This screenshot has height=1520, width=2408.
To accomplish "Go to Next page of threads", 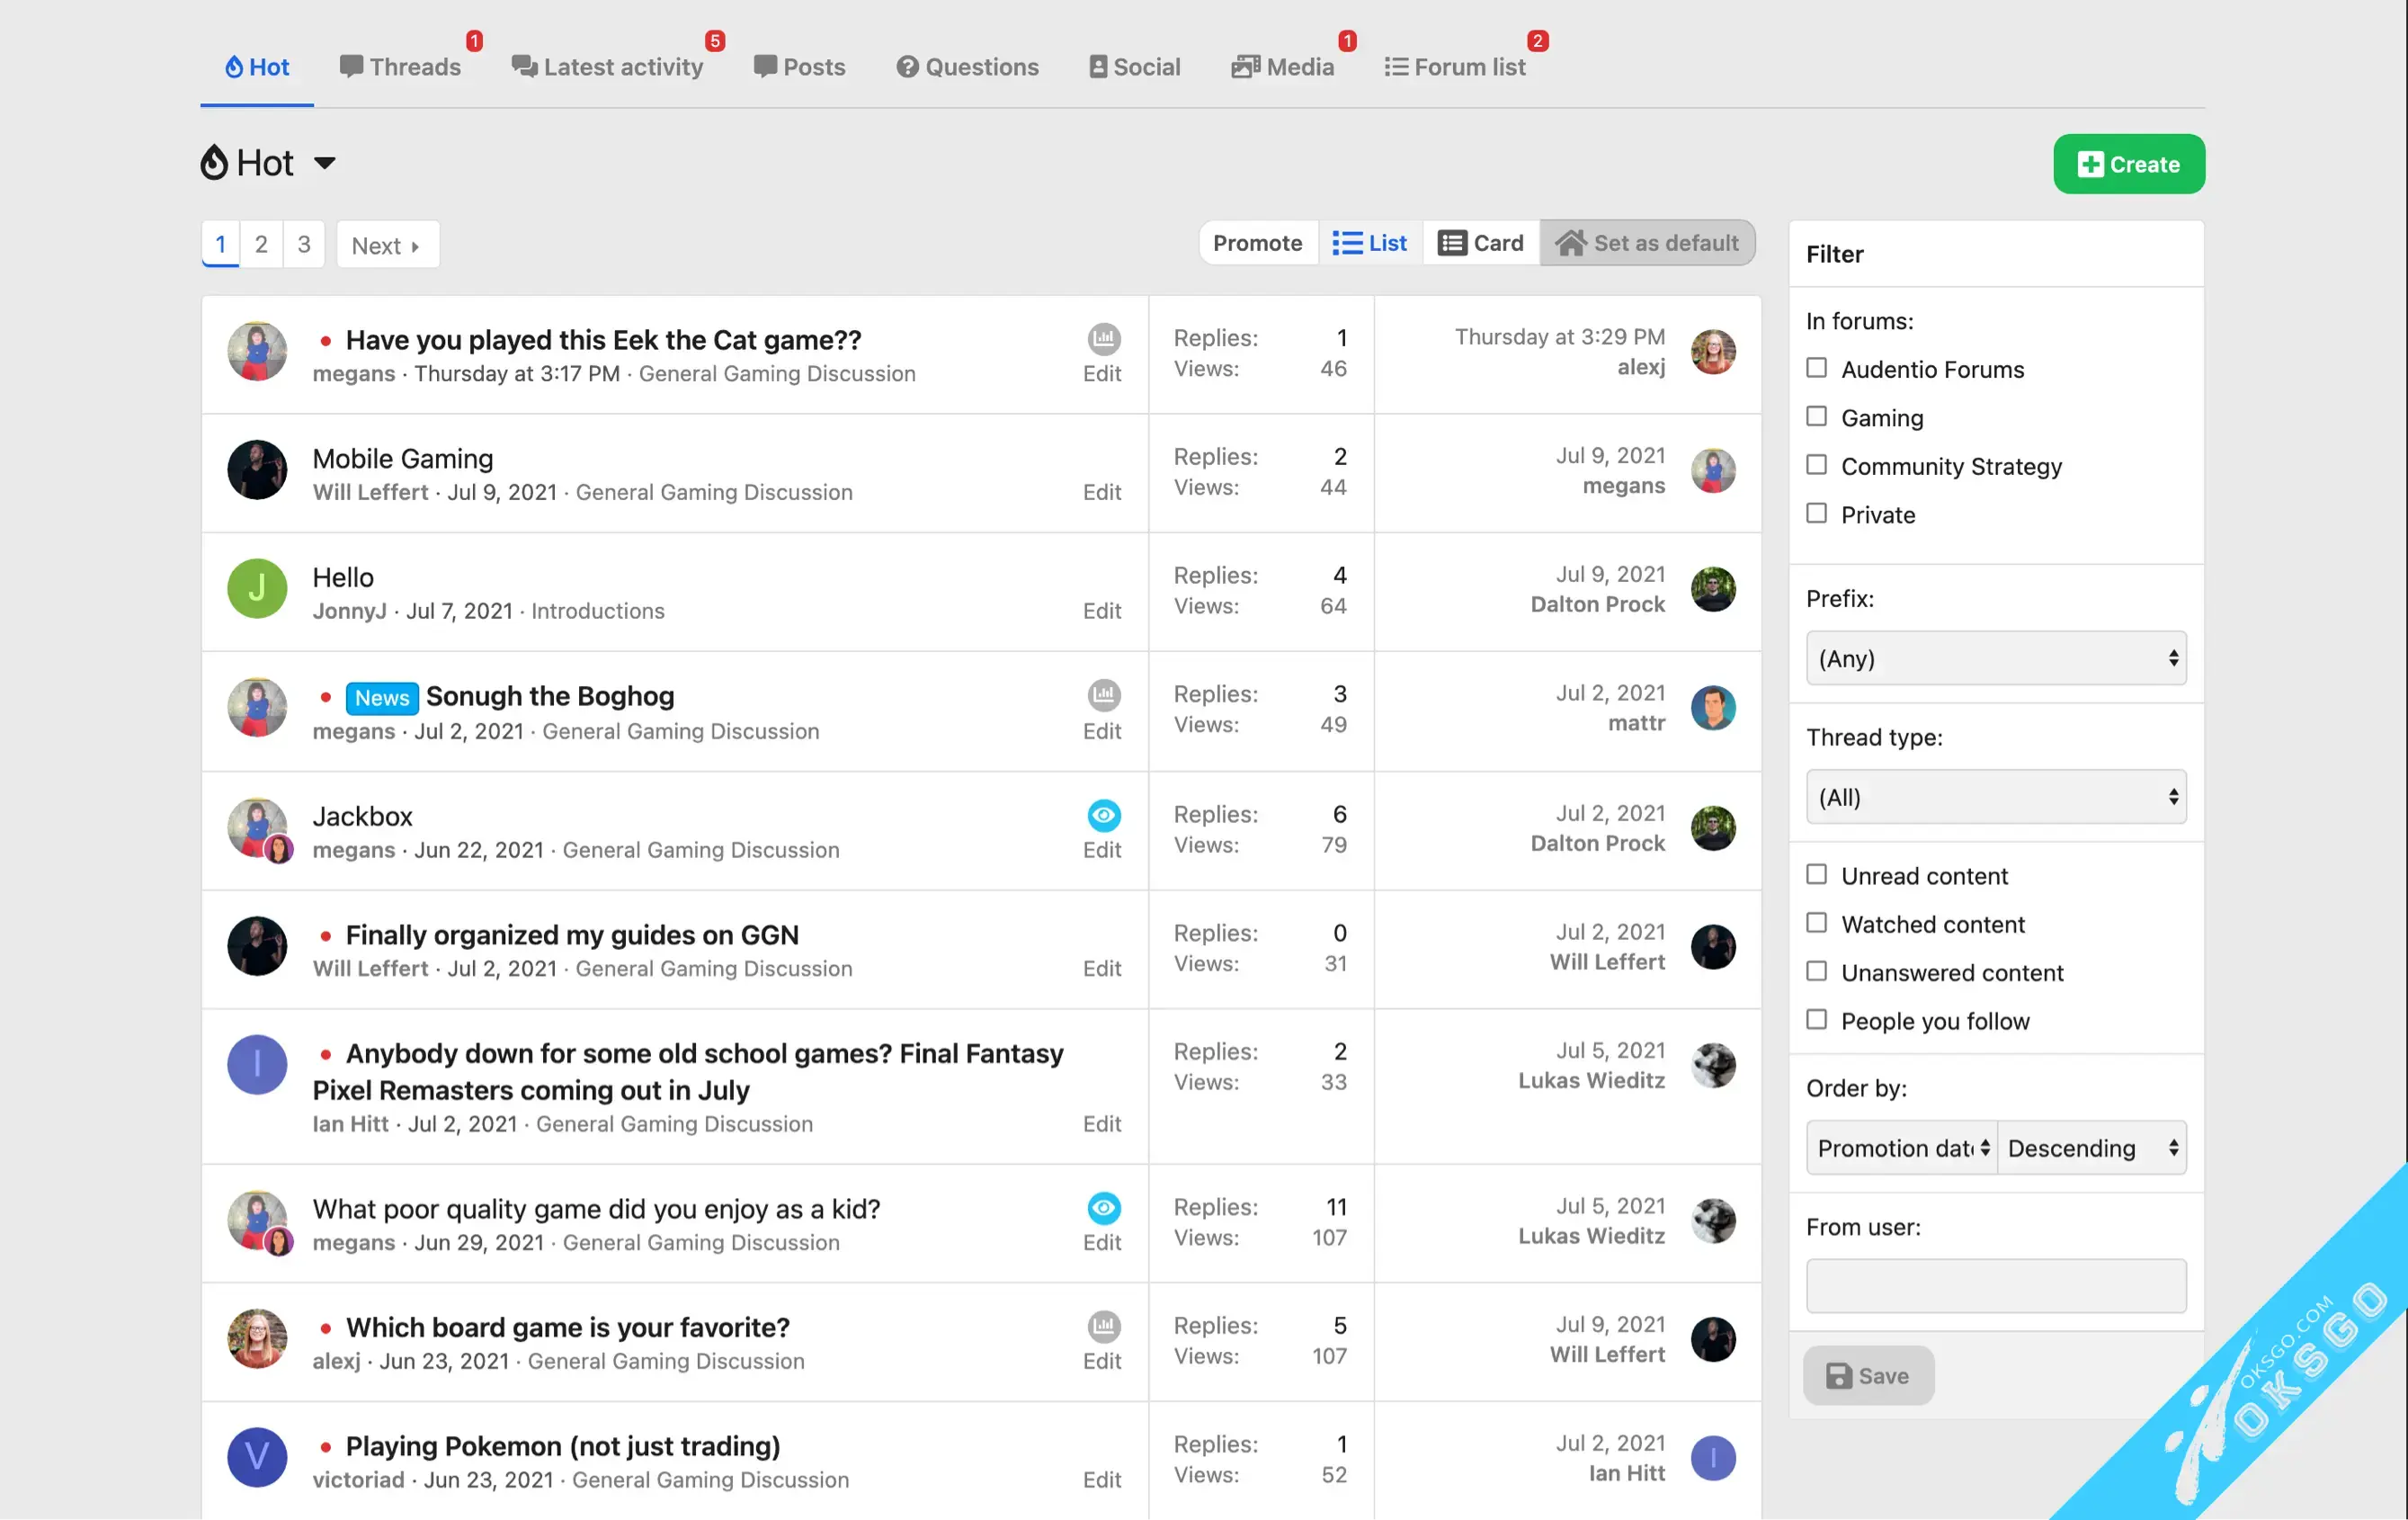I will [x=387, y=245].
